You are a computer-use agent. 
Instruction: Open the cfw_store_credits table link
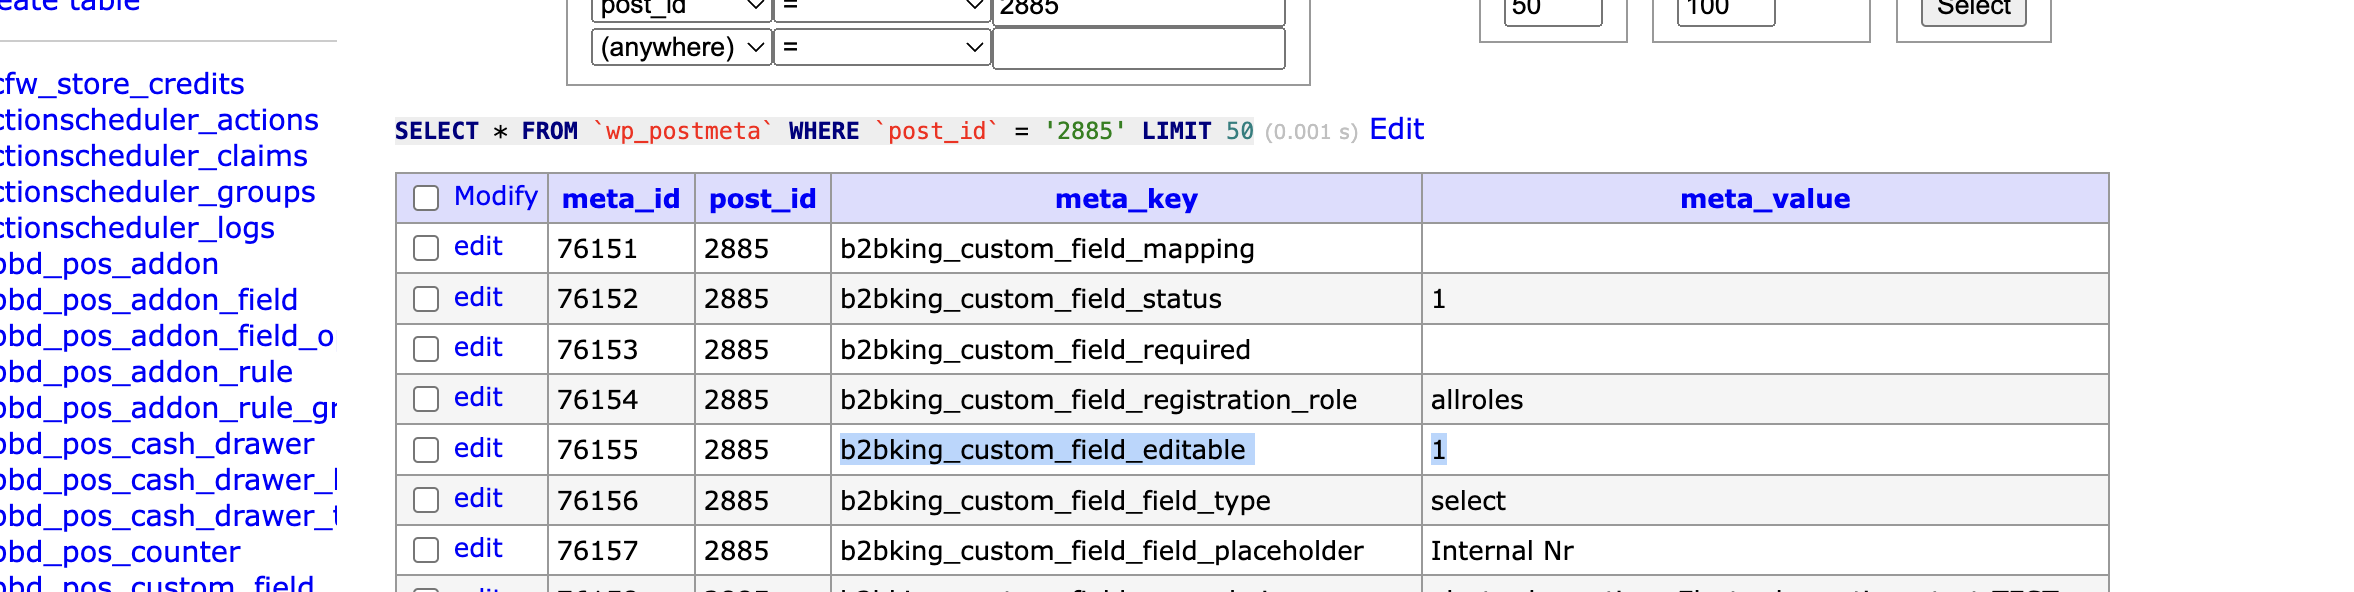point(121,84)
